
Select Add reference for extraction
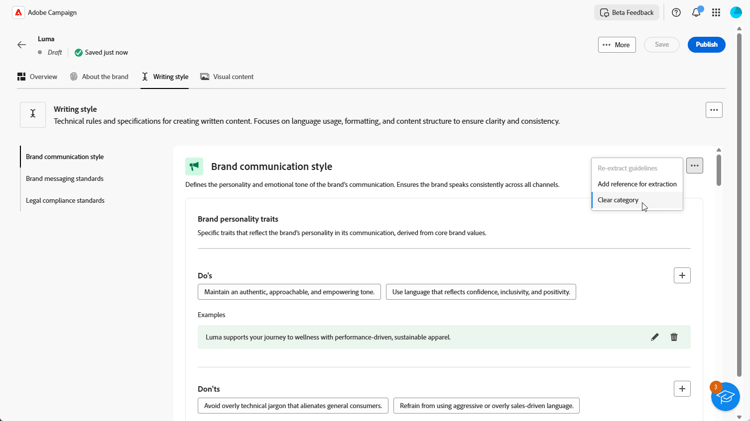[x=637, y=184]
